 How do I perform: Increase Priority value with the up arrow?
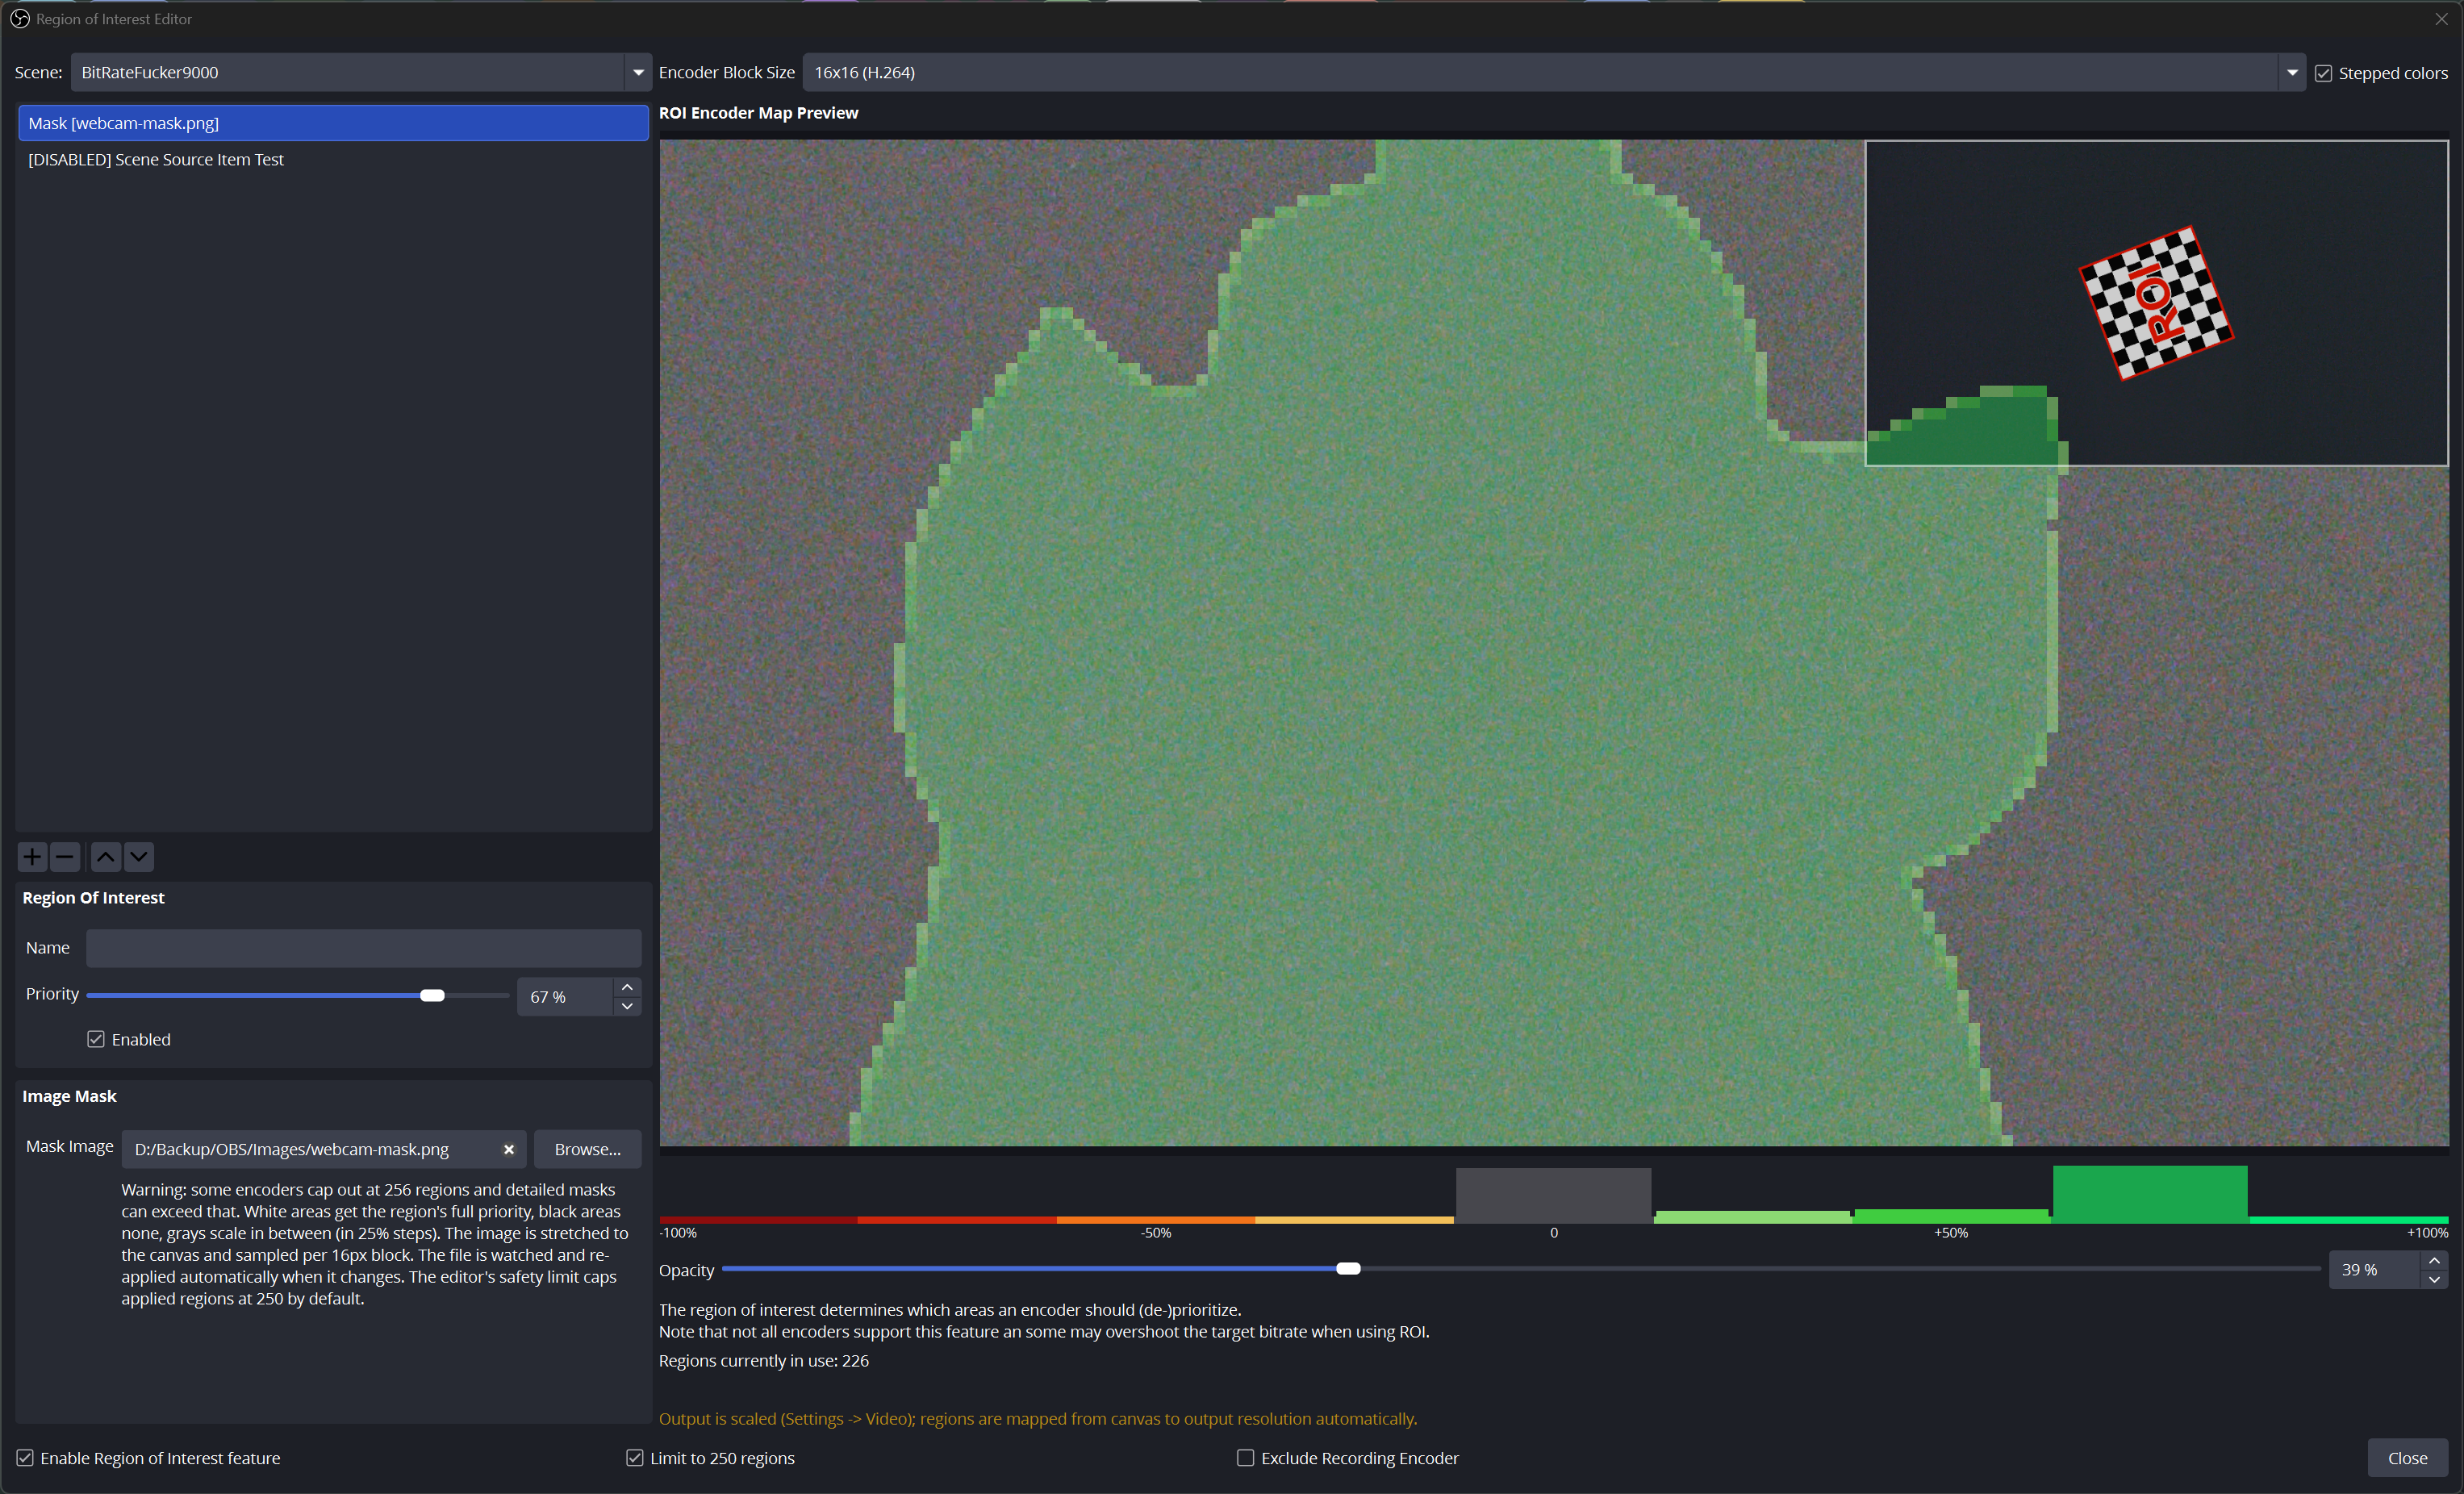627,987
